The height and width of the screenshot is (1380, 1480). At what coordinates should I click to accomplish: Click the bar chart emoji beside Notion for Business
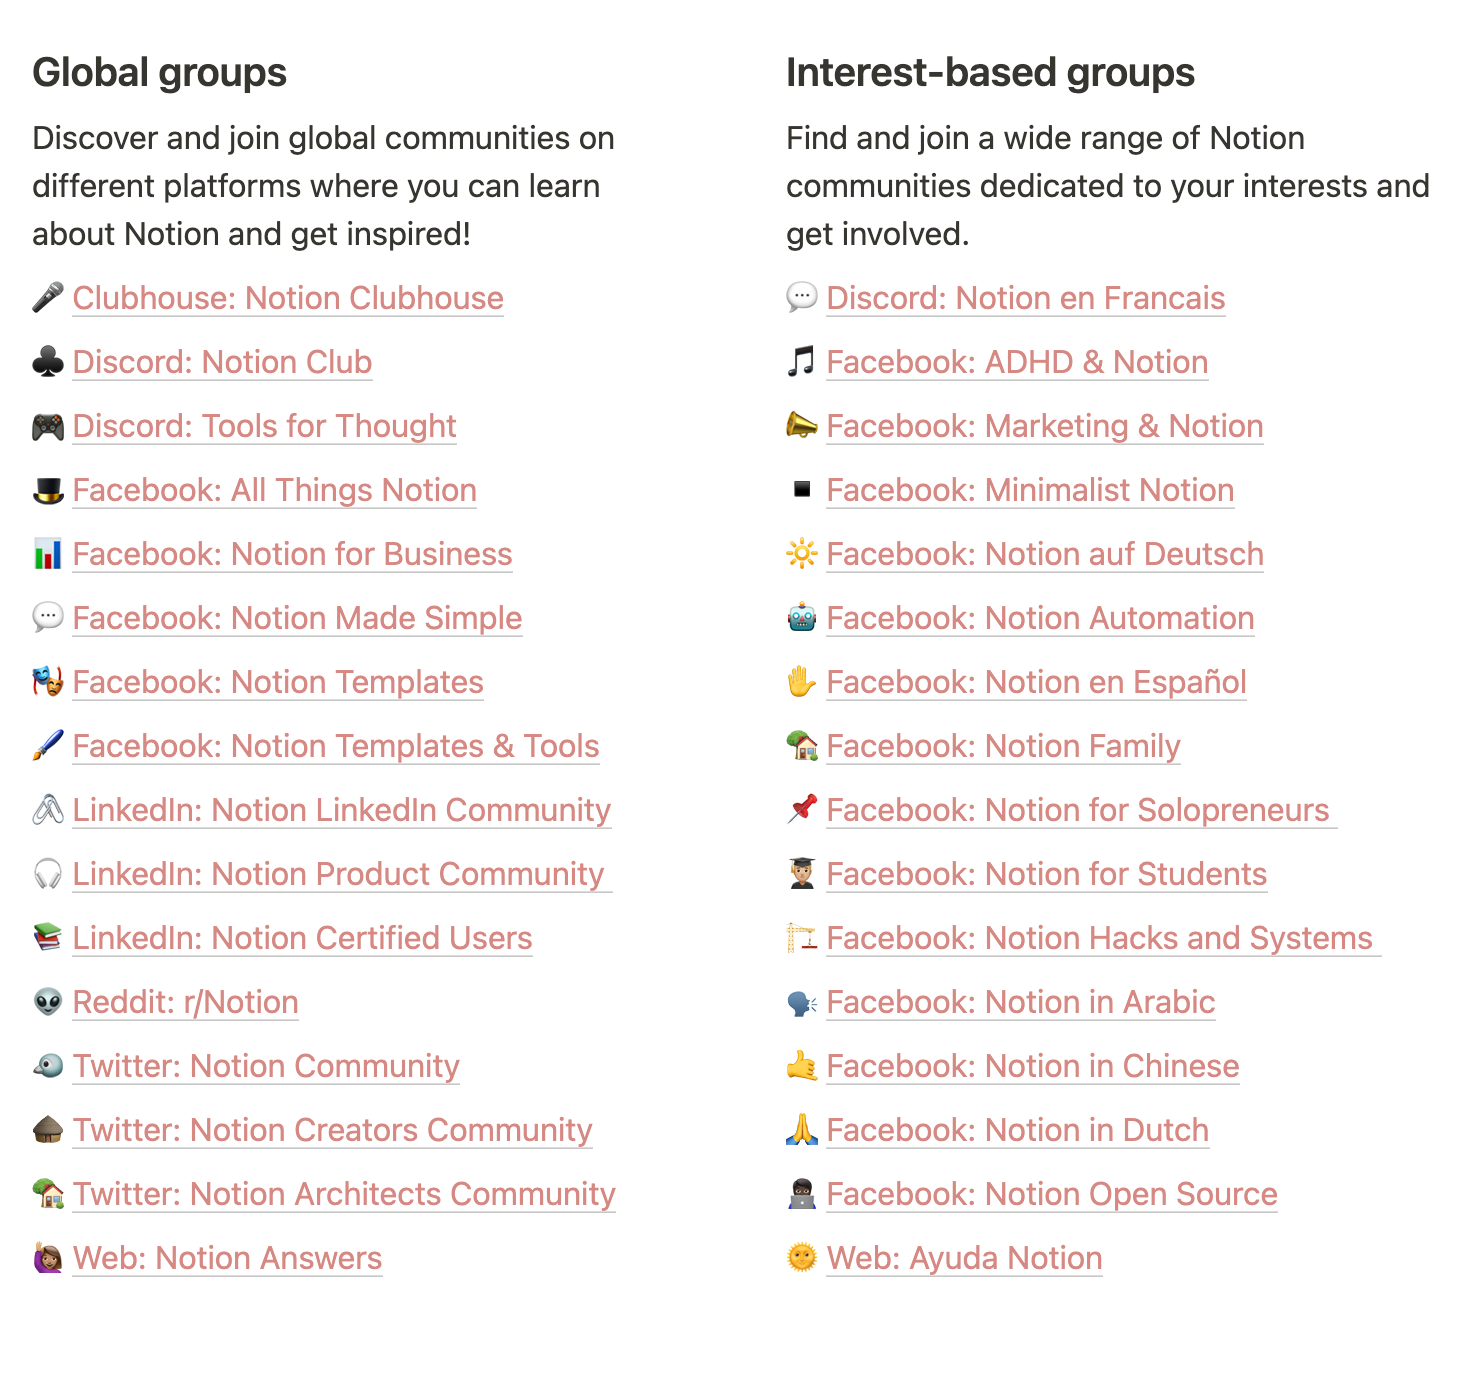coord(47,555)
